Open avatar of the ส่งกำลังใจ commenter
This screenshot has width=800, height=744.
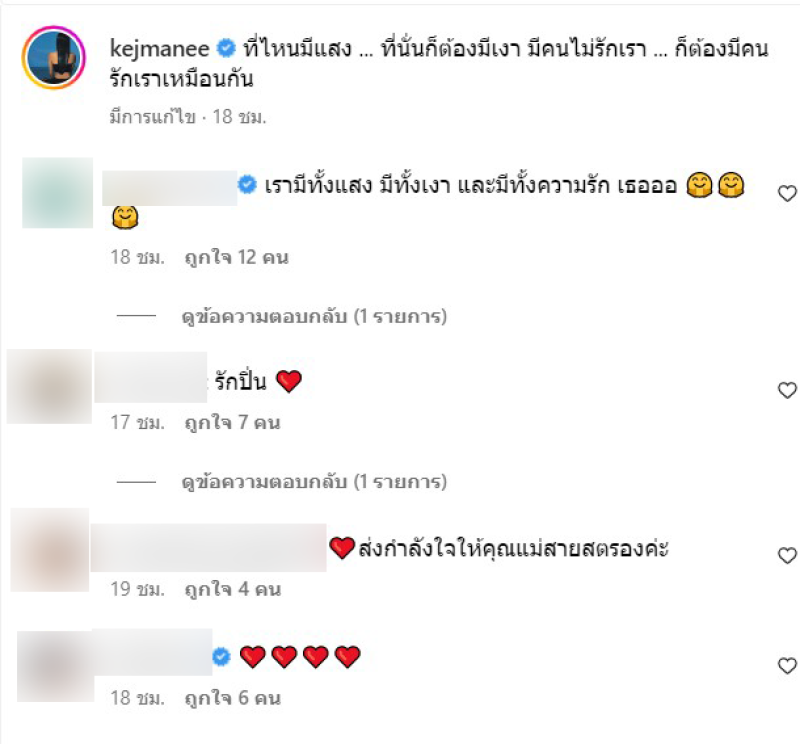click(x=50, y=550)
